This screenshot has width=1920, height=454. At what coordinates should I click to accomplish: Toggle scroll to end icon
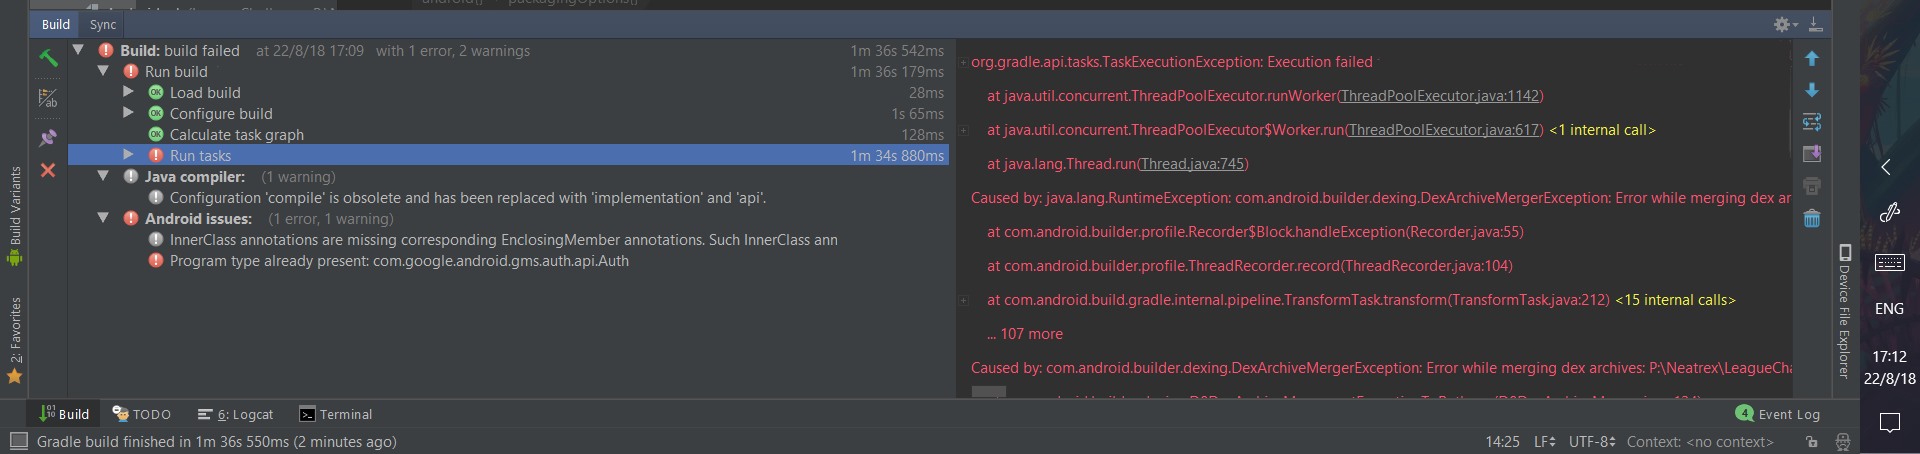(x=1811, y=154)
